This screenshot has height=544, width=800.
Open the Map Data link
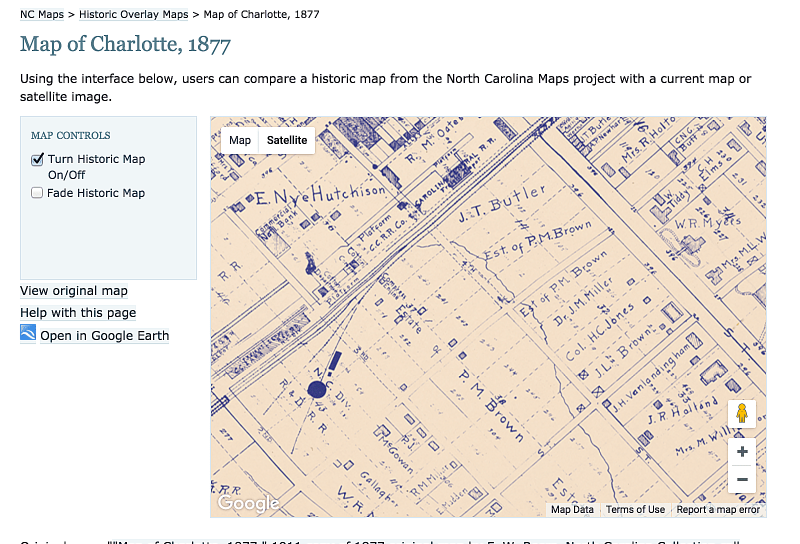click(572, 509)
